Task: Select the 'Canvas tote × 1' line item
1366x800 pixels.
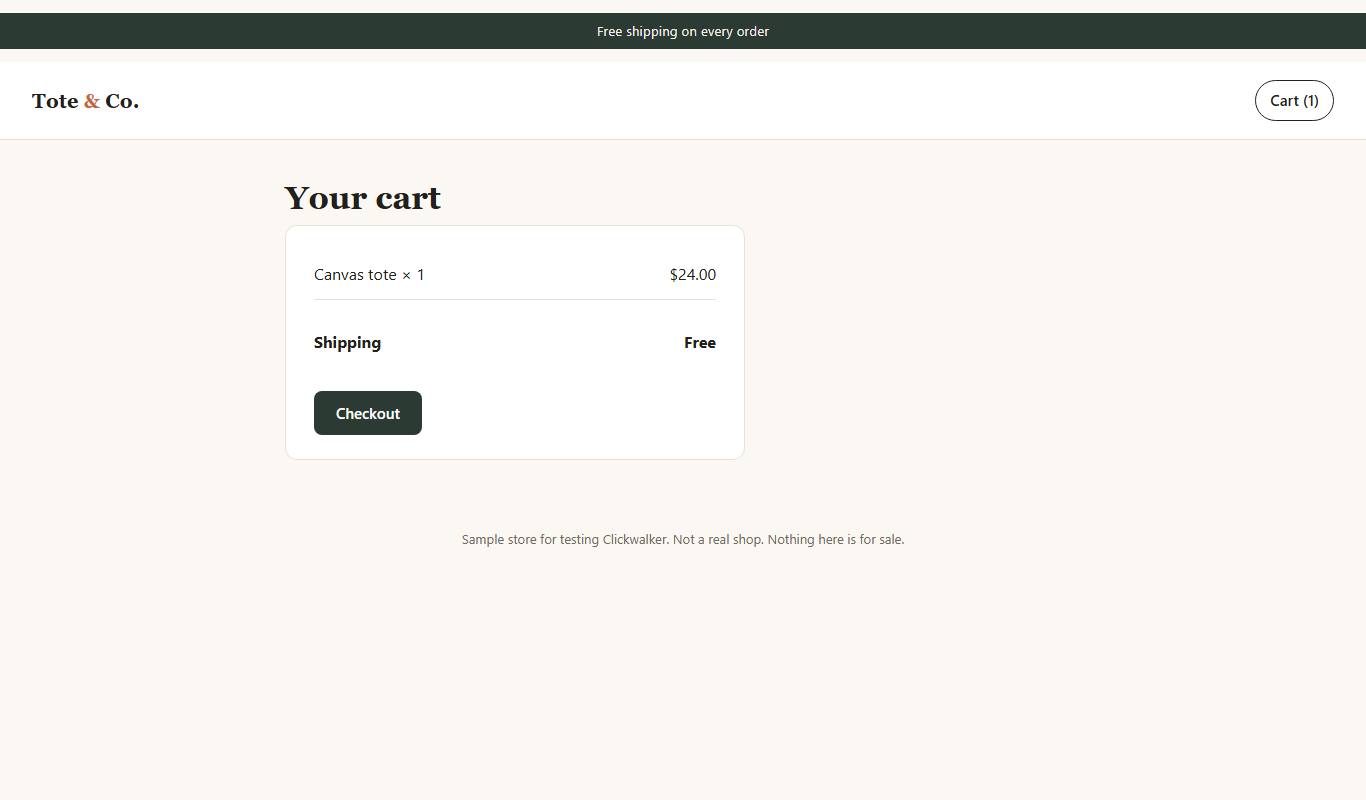Action: pos(515,274)
